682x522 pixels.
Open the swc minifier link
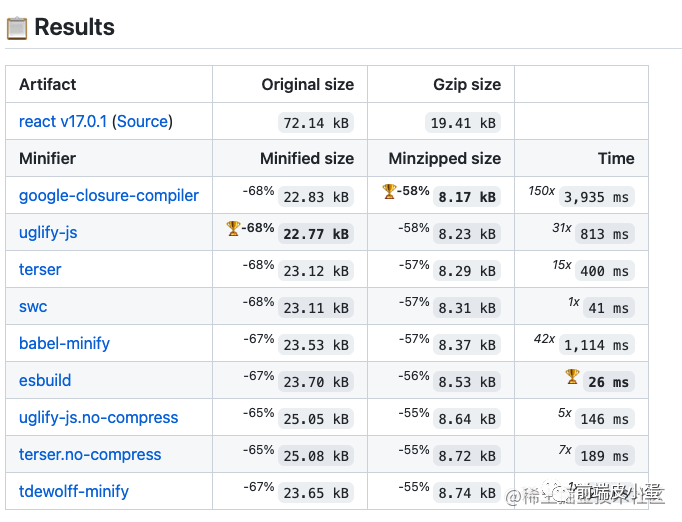click(x=33, y=306)
